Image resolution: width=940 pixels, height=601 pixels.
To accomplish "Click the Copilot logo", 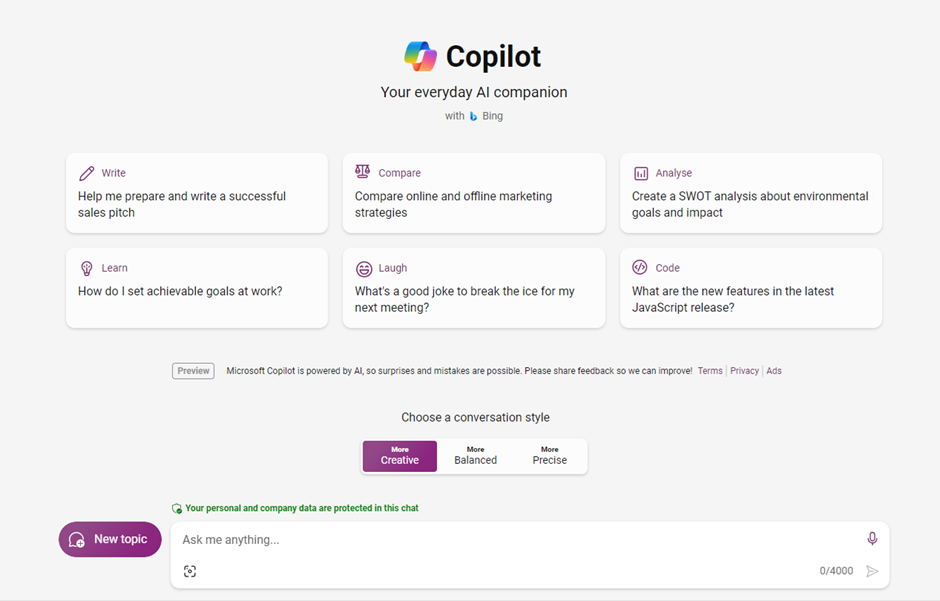I will [x=420, y=56].
